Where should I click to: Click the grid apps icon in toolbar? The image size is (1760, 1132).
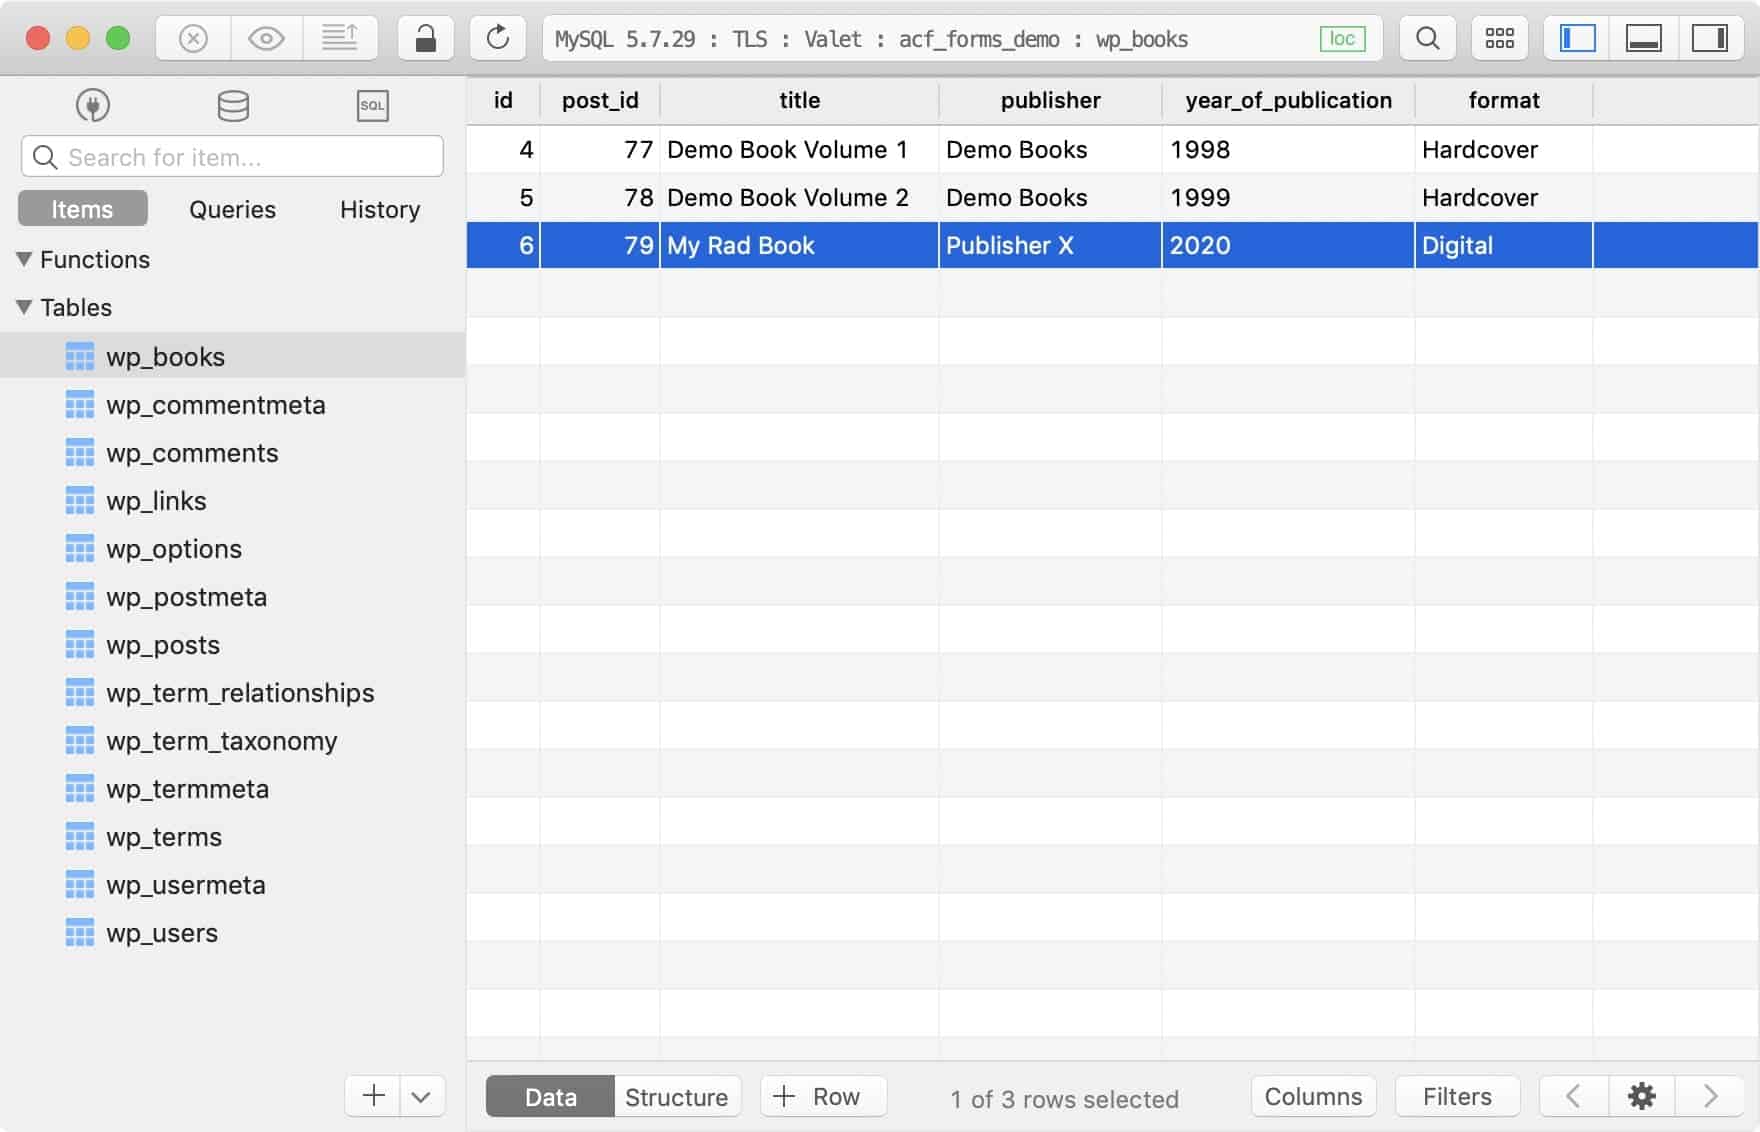pos(1499,39)
